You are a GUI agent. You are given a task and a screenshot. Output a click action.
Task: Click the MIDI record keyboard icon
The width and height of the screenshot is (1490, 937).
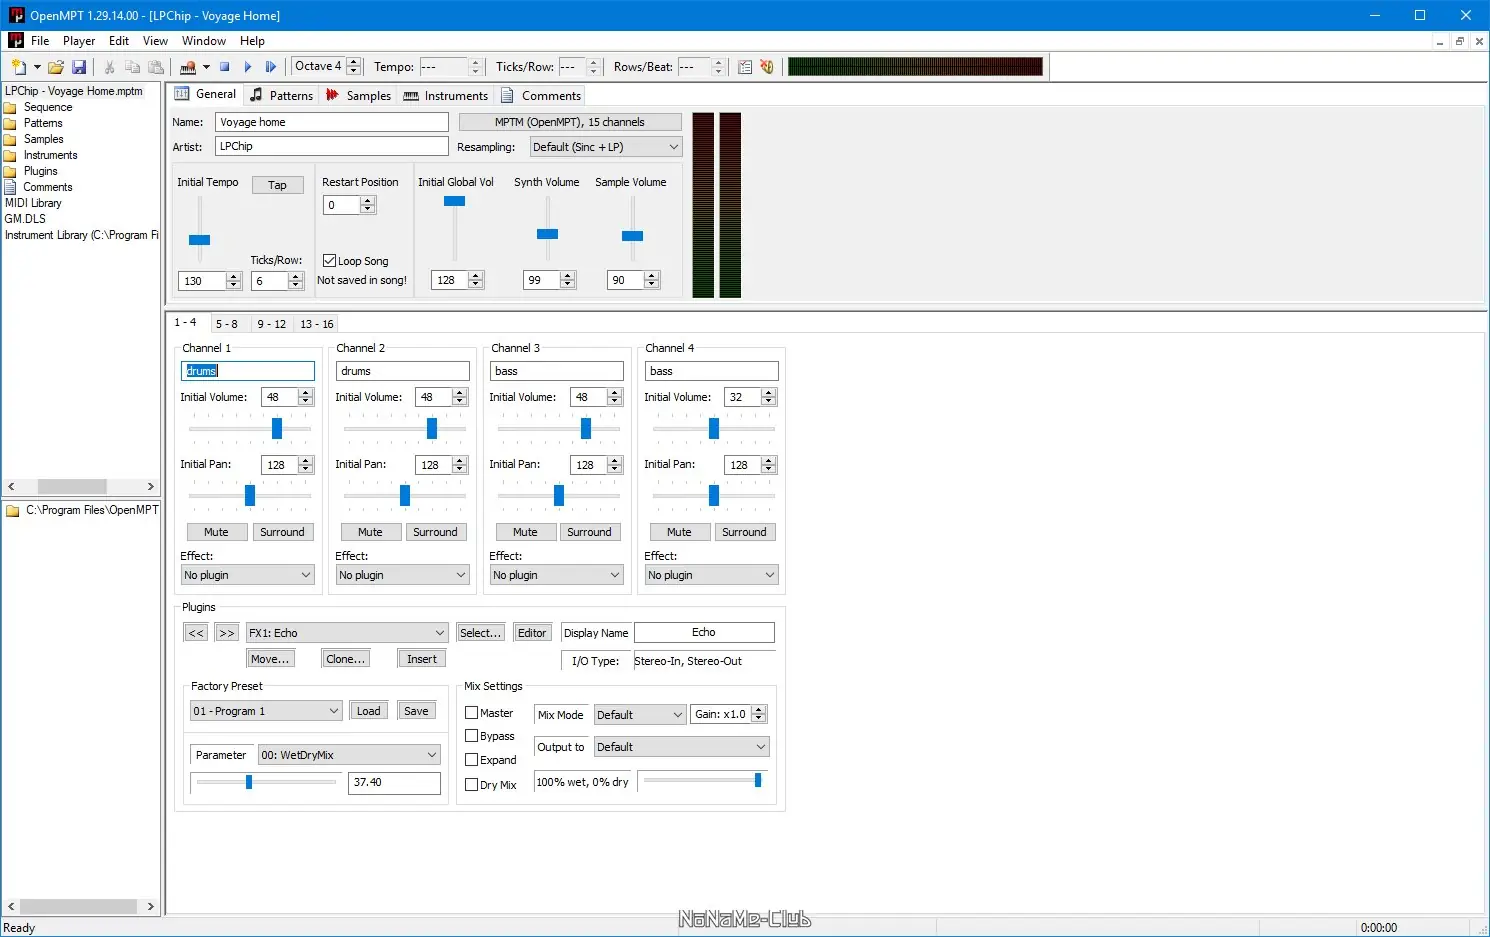pos(188,67)
